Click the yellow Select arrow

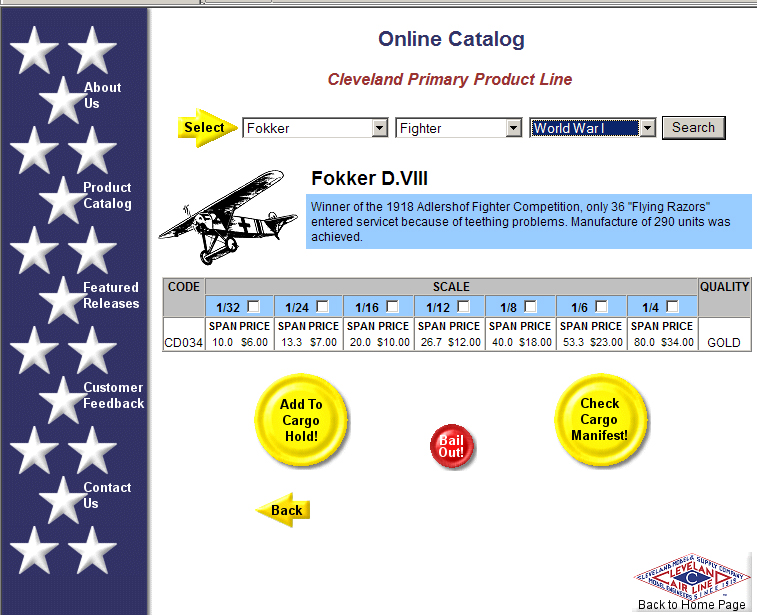point(207,128)
